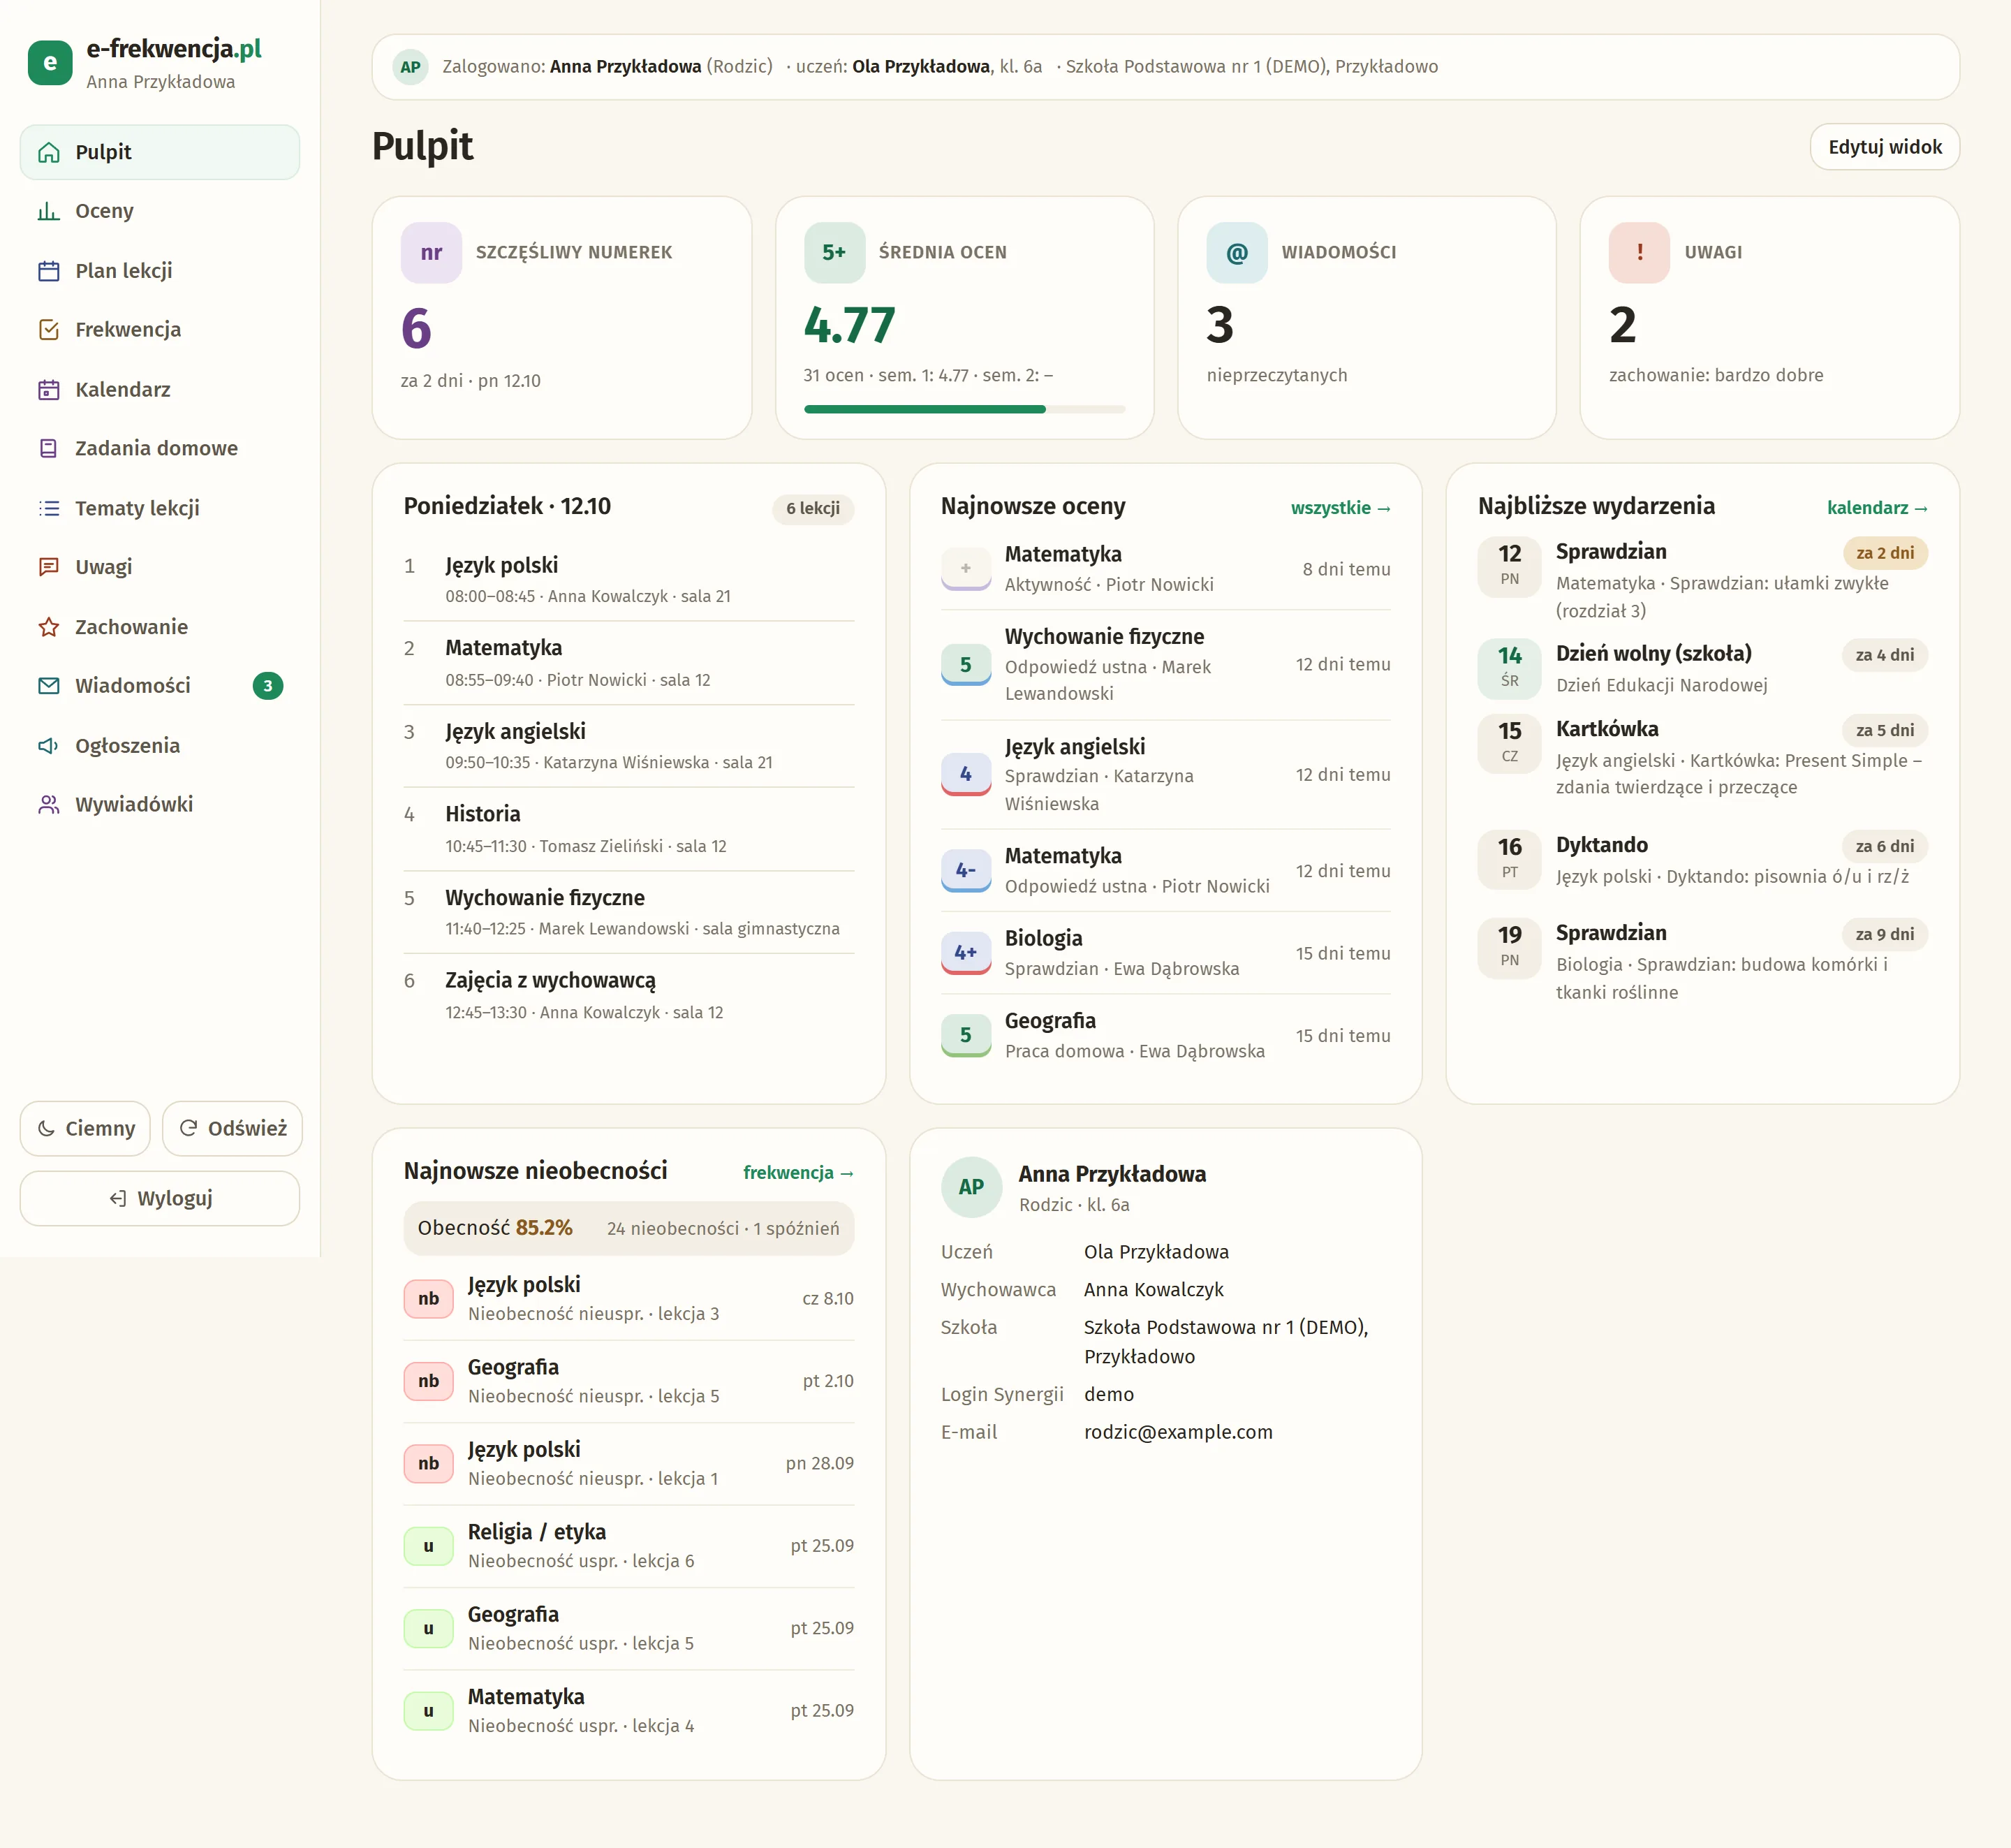Image resolution: width=2011 pixels, height=1848 pixels.
Task: Click the large AP avatar in profile card
Action: (x=971, y=1188)
